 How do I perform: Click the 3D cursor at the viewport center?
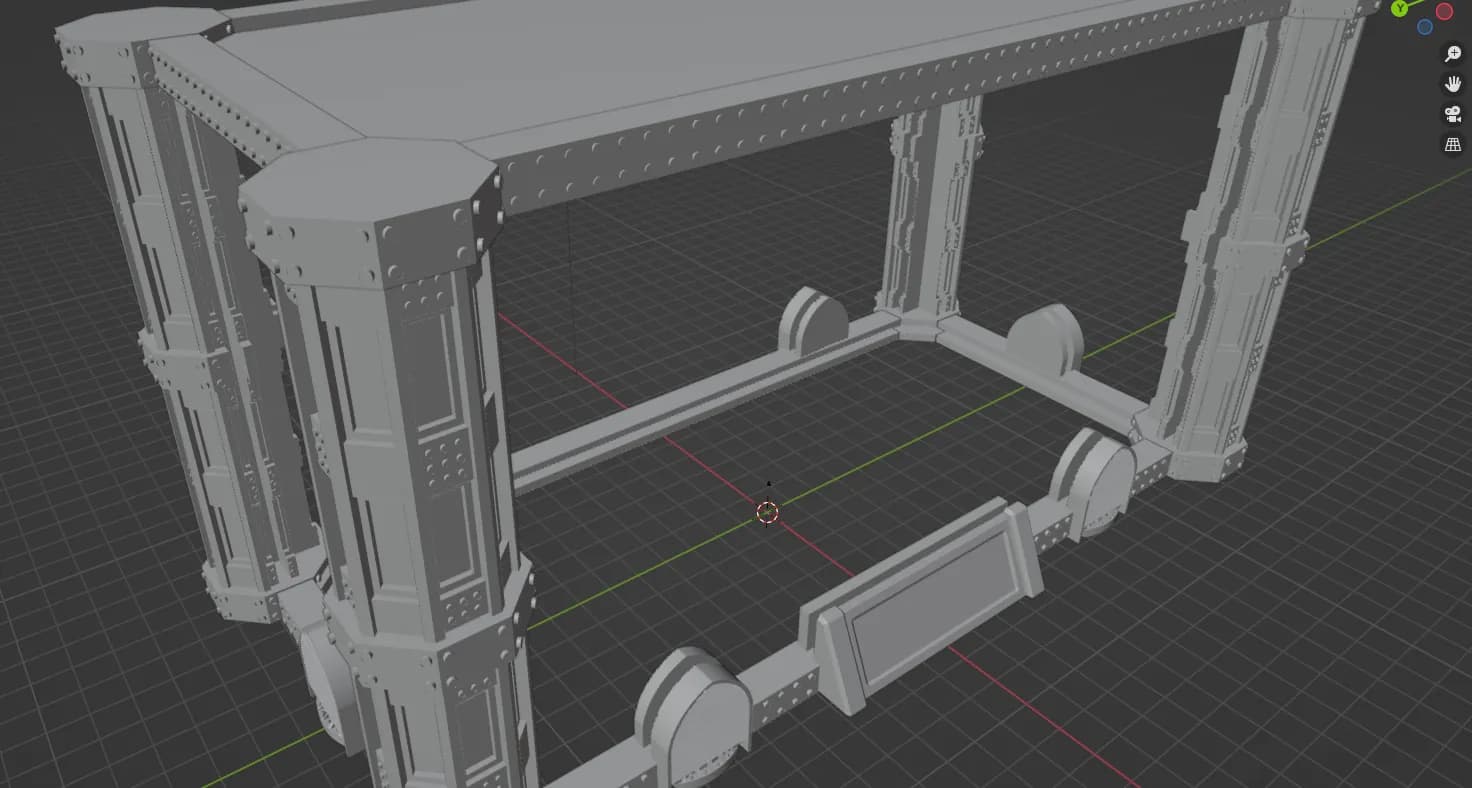pyautogui.click(x=767, y=512)
